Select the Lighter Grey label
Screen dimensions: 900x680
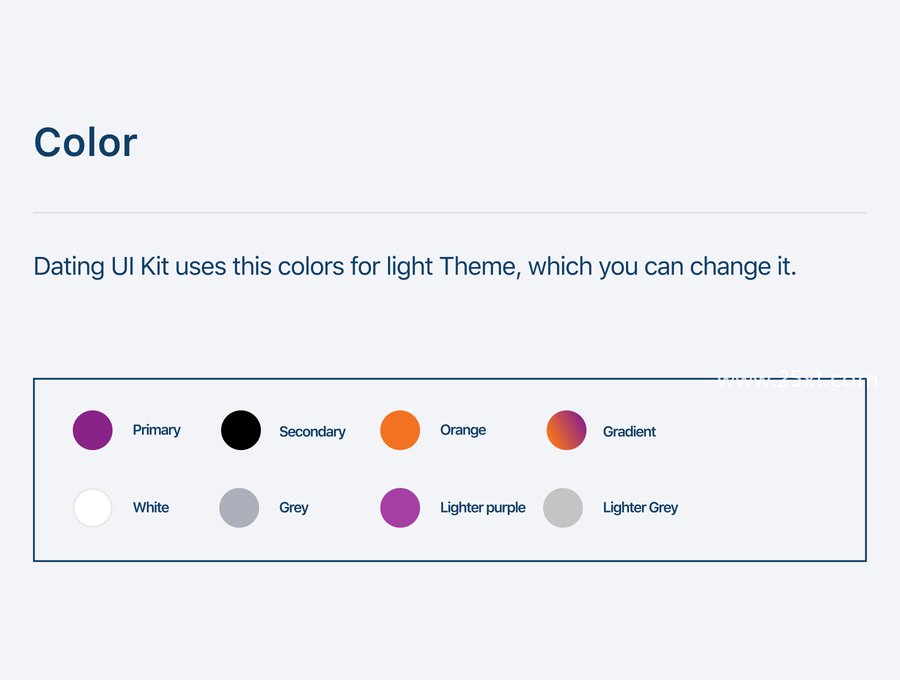click(641, 508)
